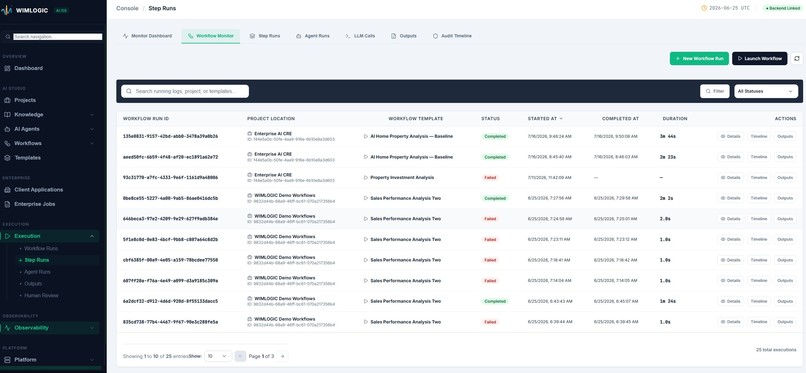Click run ID 6a2dcf32-d912-4d6d-920d

tap(170, 301)
